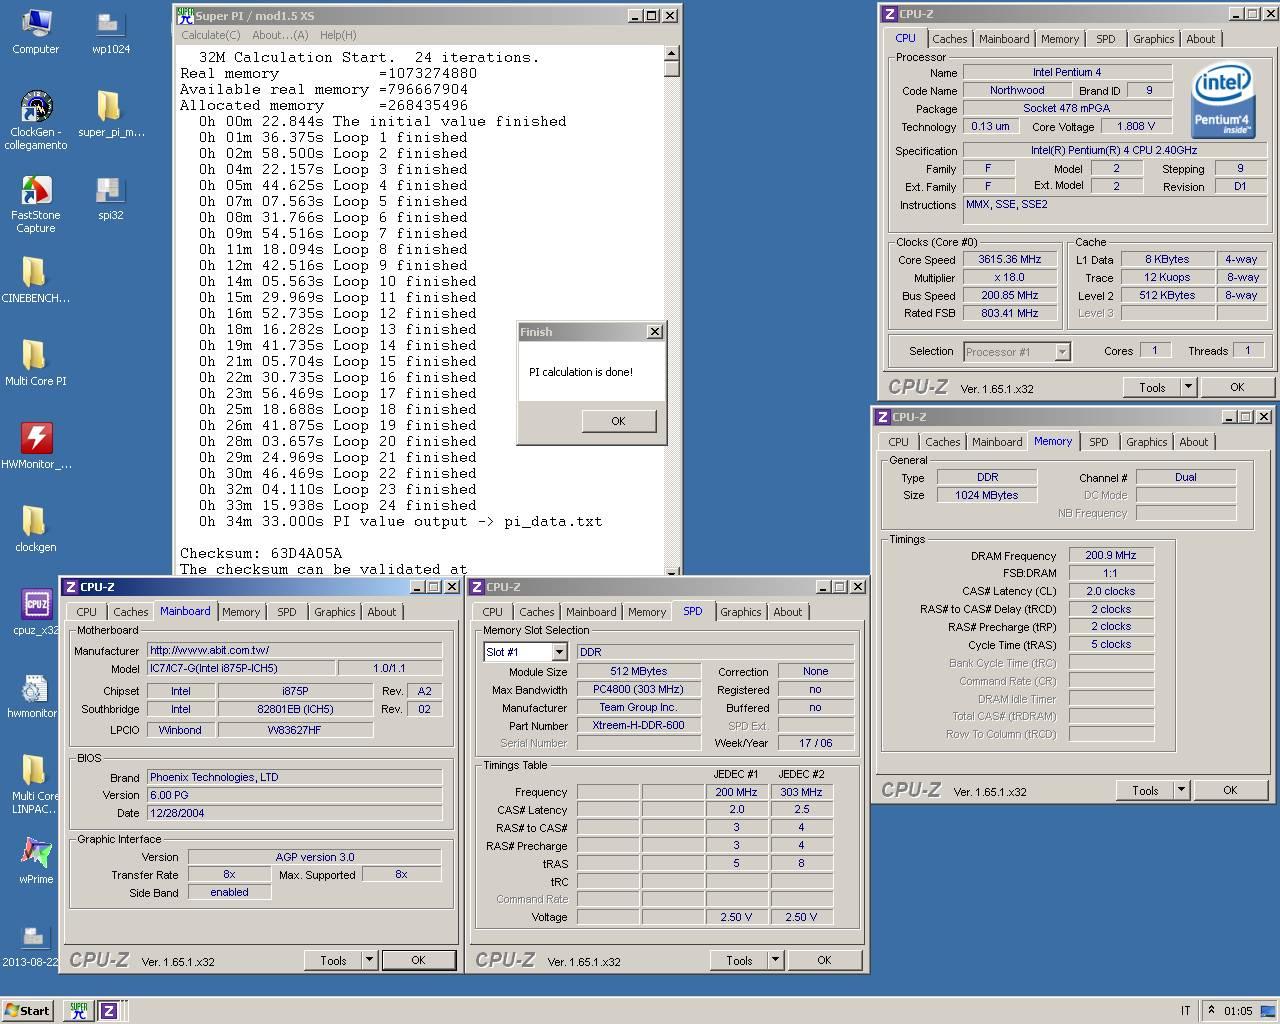
Task: Open About tab in CPU window
Action: (1200, 39)
